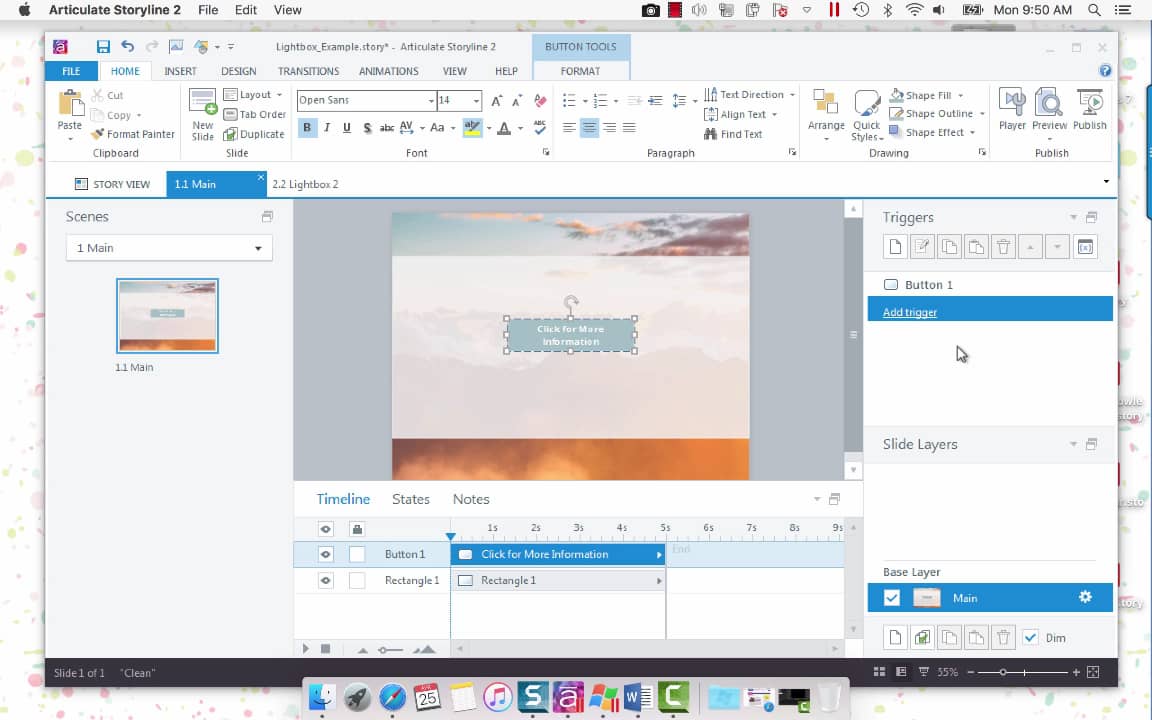Edit the selected trigger
This screenshot has width=1152, height=720.
922,247
